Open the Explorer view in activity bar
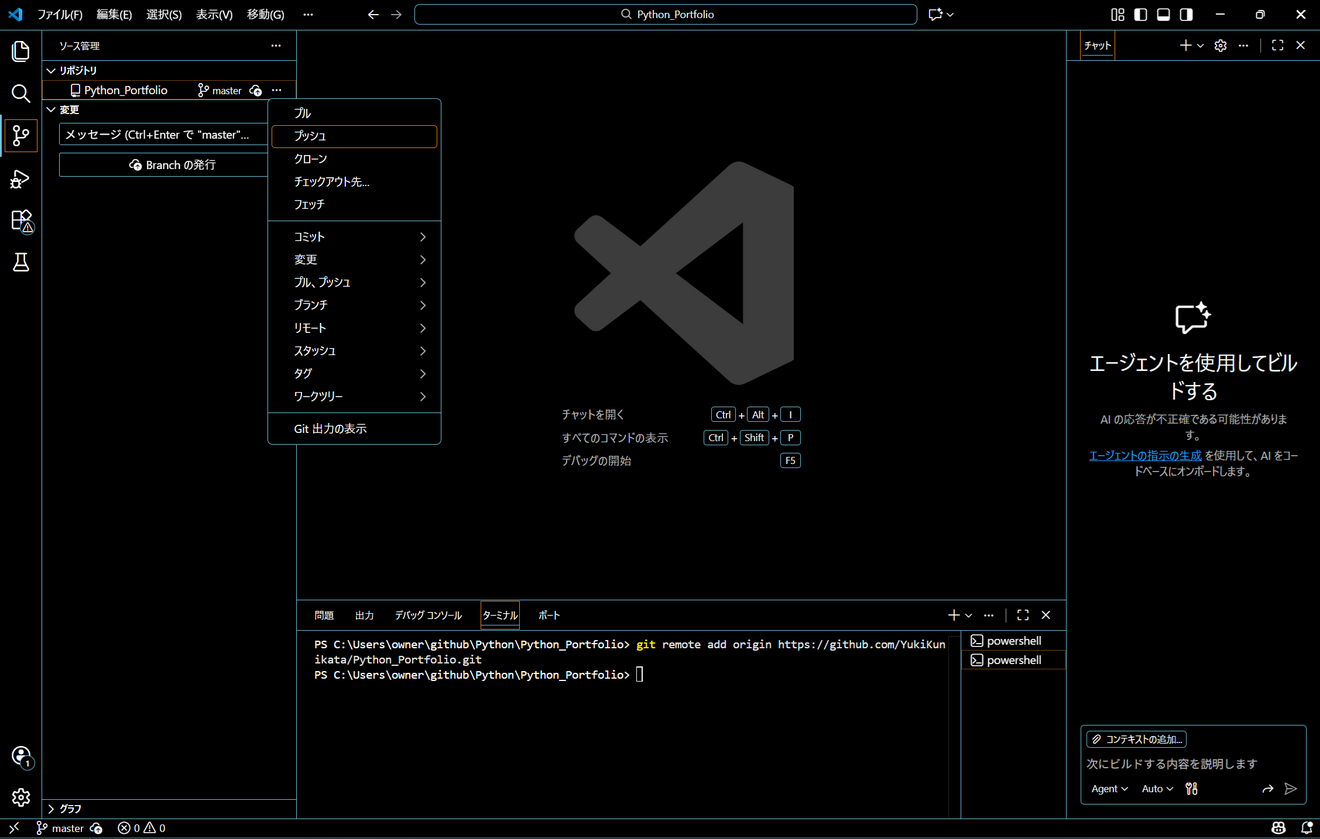1320x839 pixels. pyautogui.click(x=20, y=51)
